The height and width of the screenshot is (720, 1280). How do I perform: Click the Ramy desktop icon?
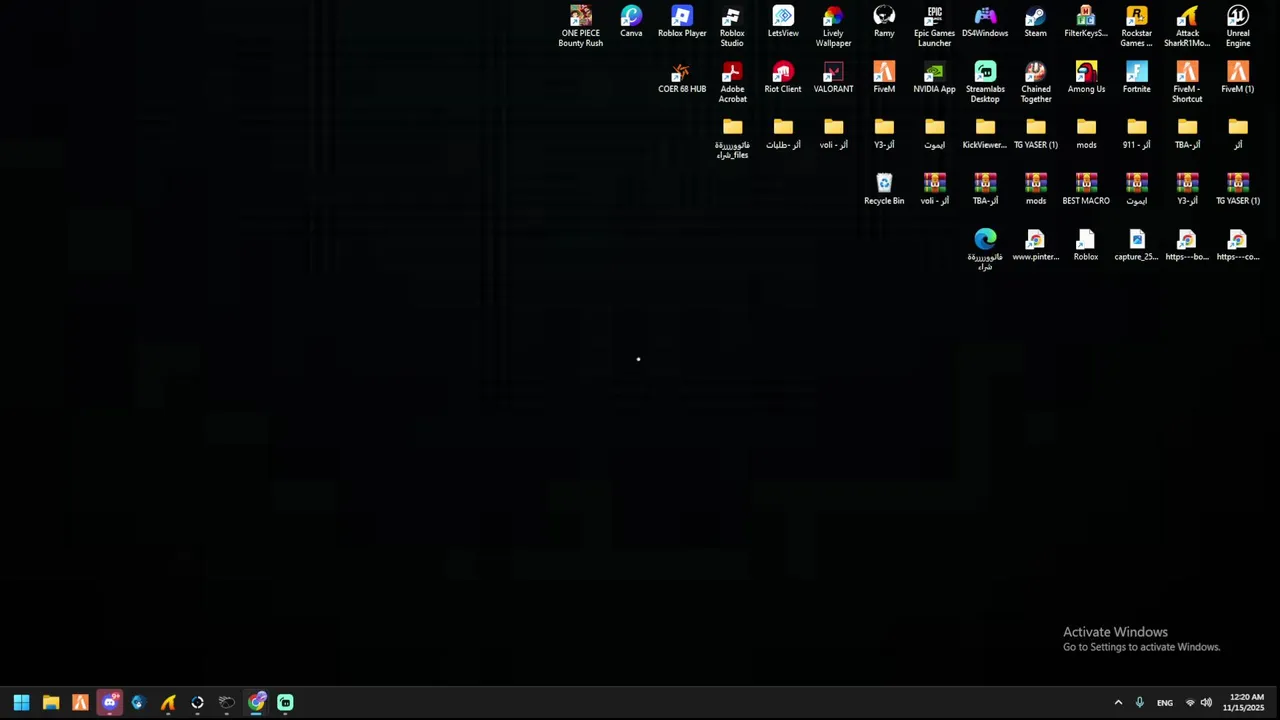click(x=884, y=22)
